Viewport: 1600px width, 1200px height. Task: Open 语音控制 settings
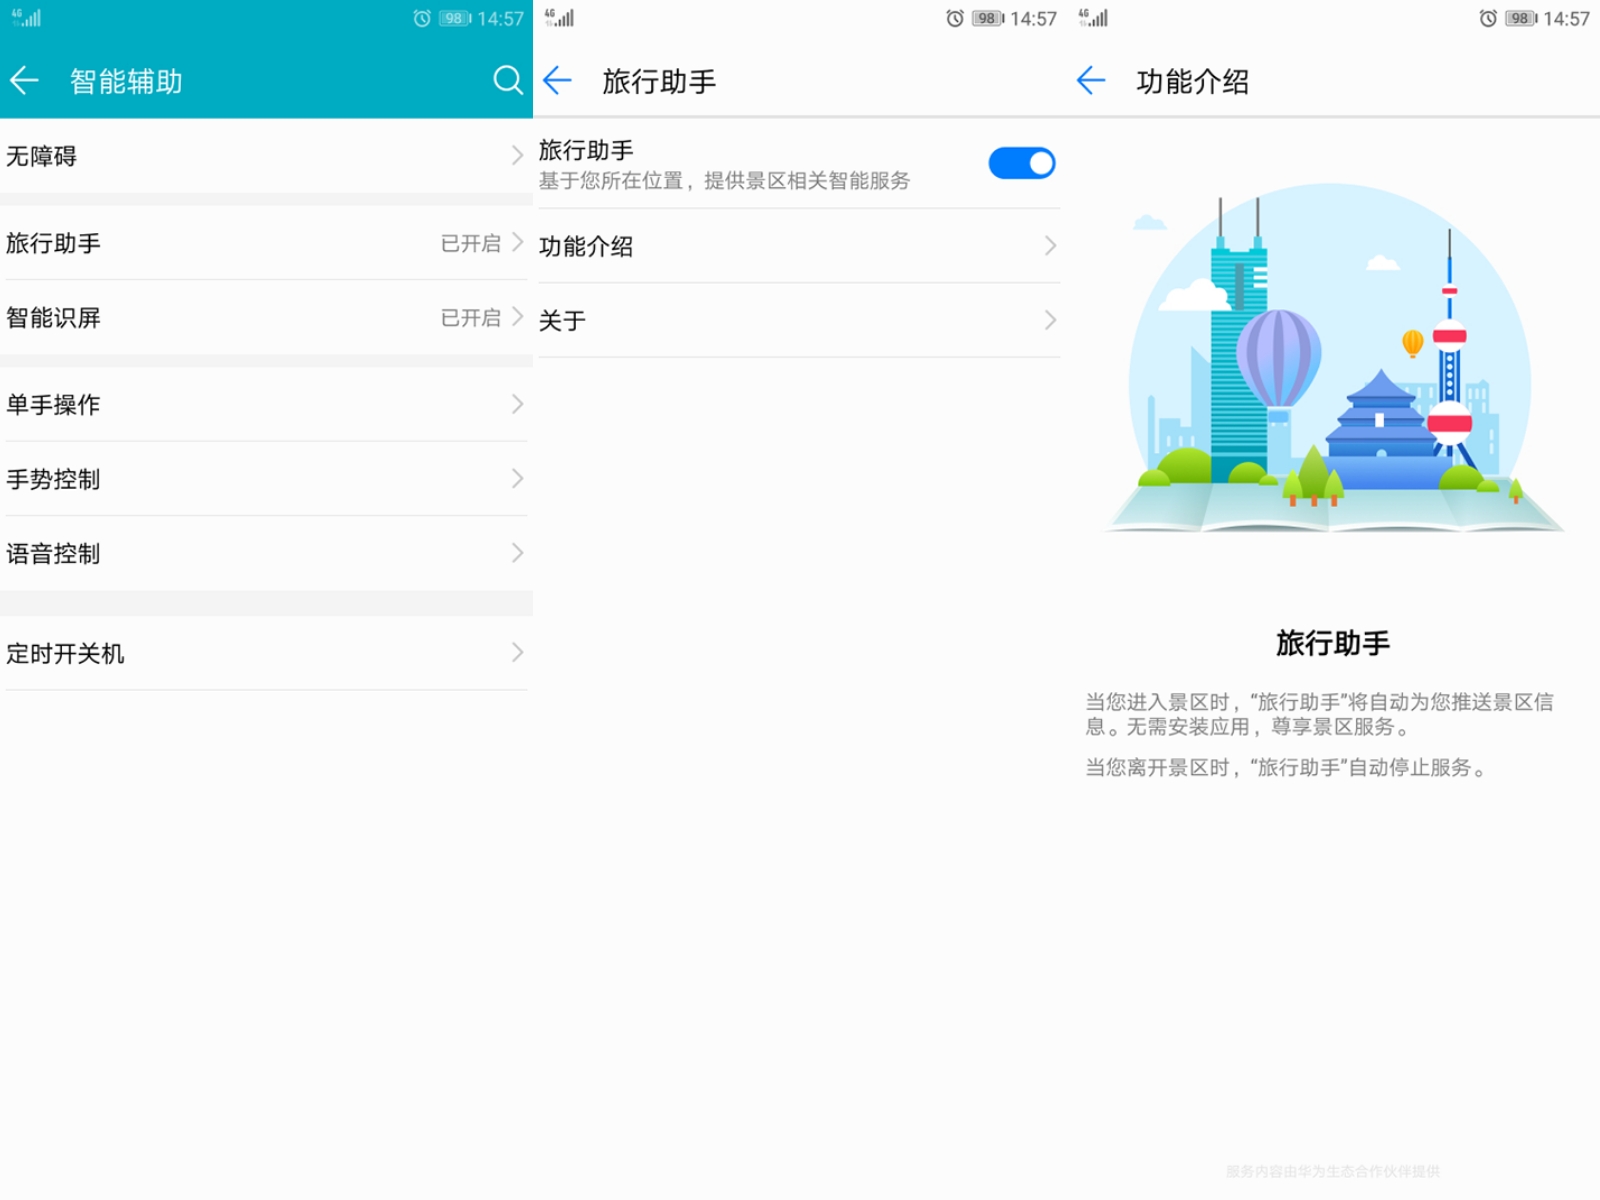pyautogui.click(x=265, y=553)
